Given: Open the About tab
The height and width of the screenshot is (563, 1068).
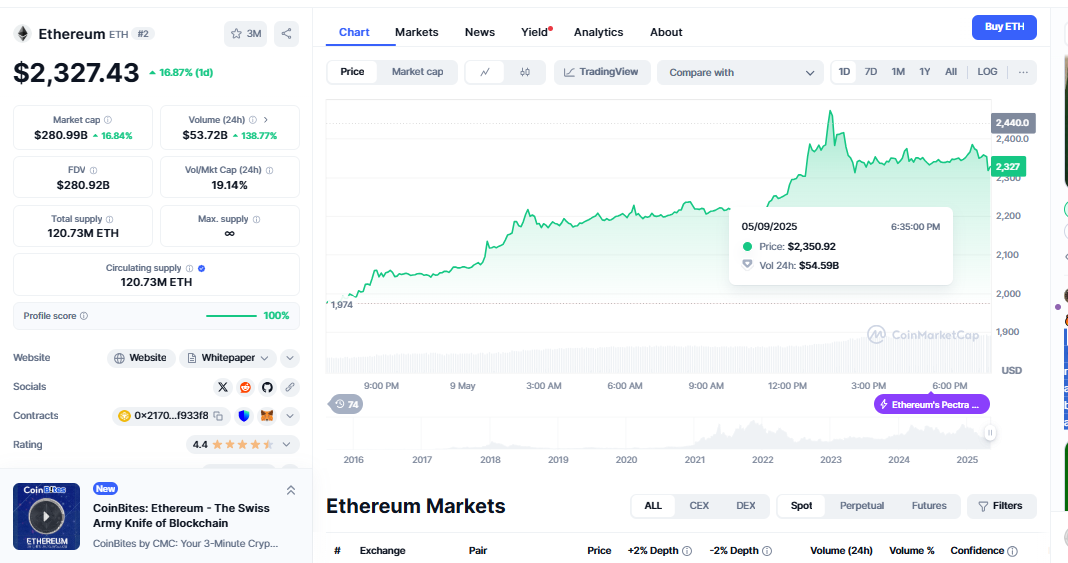Looking at the screenshot, I should [x=666, y=33].
